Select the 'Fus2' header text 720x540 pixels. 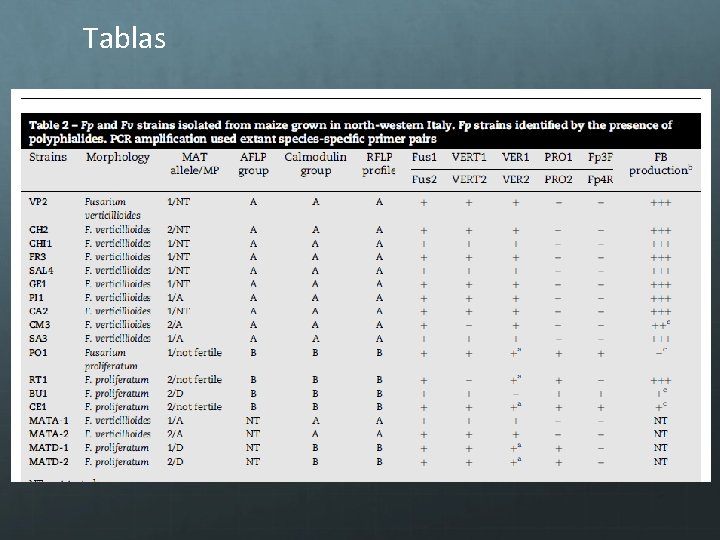(424, 179)
